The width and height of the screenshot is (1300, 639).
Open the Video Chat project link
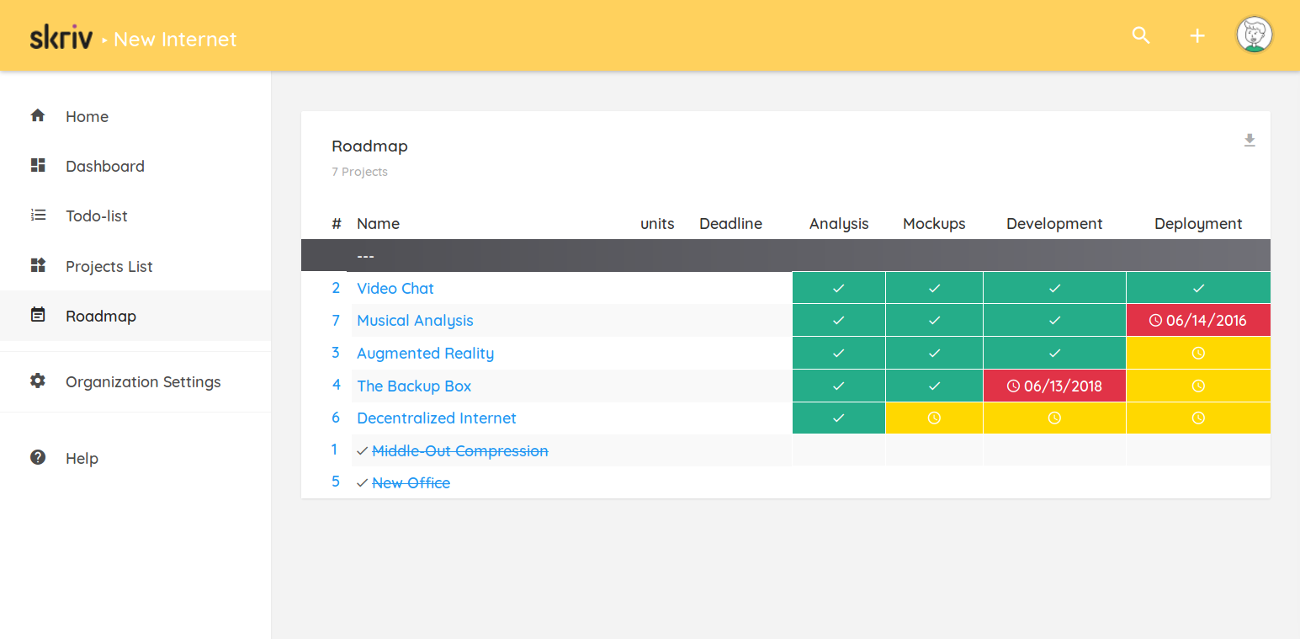[395, 288]
